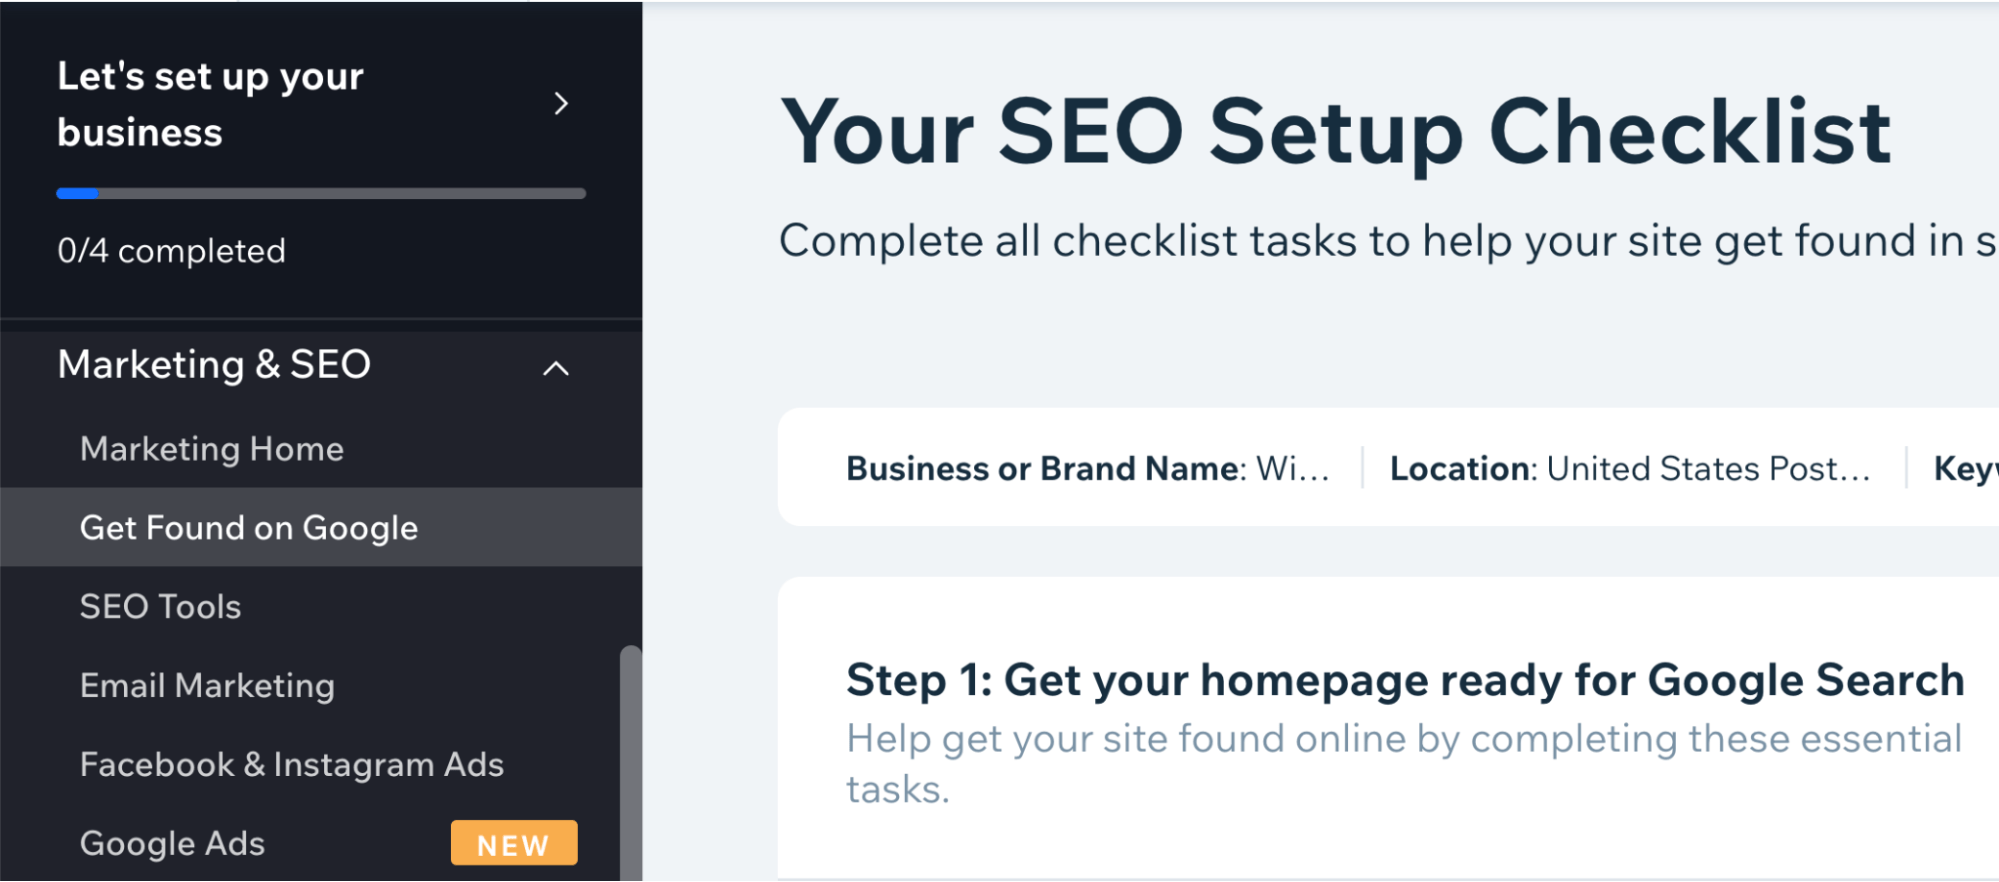Click the setup progress bar
The height and width of the screenshot is (882, 1999).
coord(321,194)
